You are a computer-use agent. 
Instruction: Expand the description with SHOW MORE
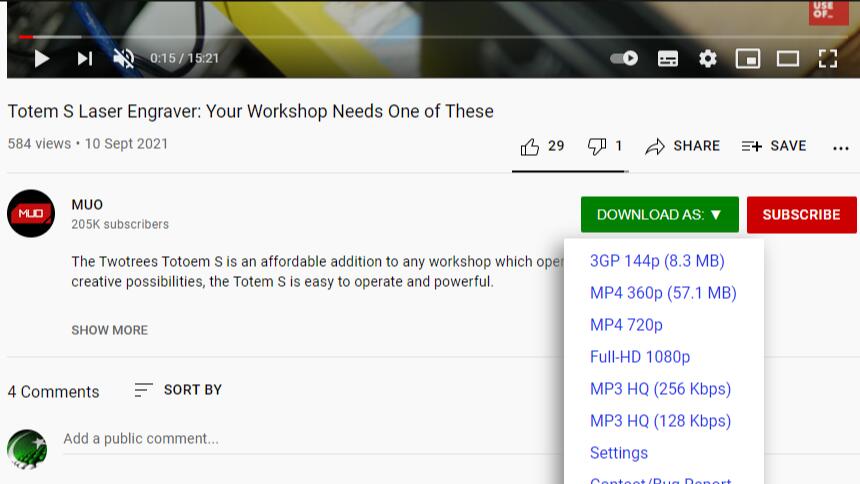(110, 330)
